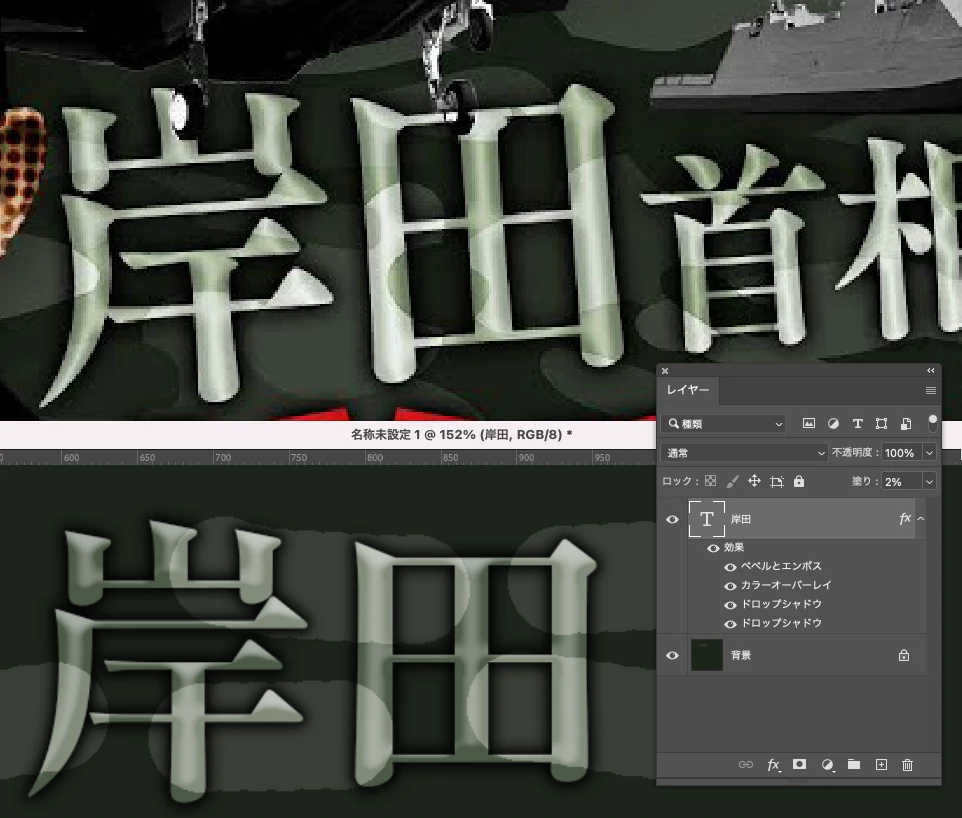Click the 不透明度 100% field
Image resolution: width=962 pixels, height=818 pixels.
coord(902,453)
